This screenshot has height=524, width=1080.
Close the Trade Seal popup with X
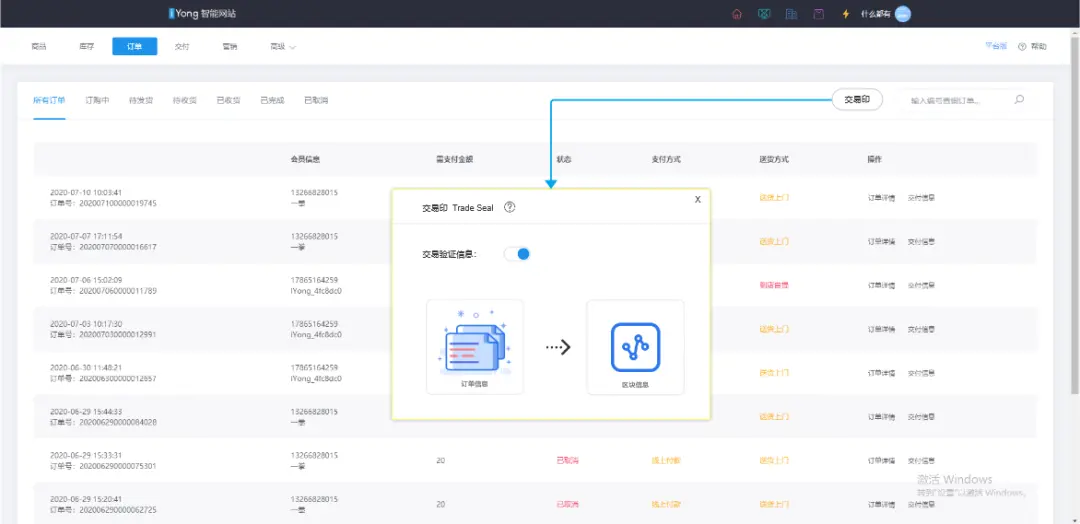click(x=697, y=199)
